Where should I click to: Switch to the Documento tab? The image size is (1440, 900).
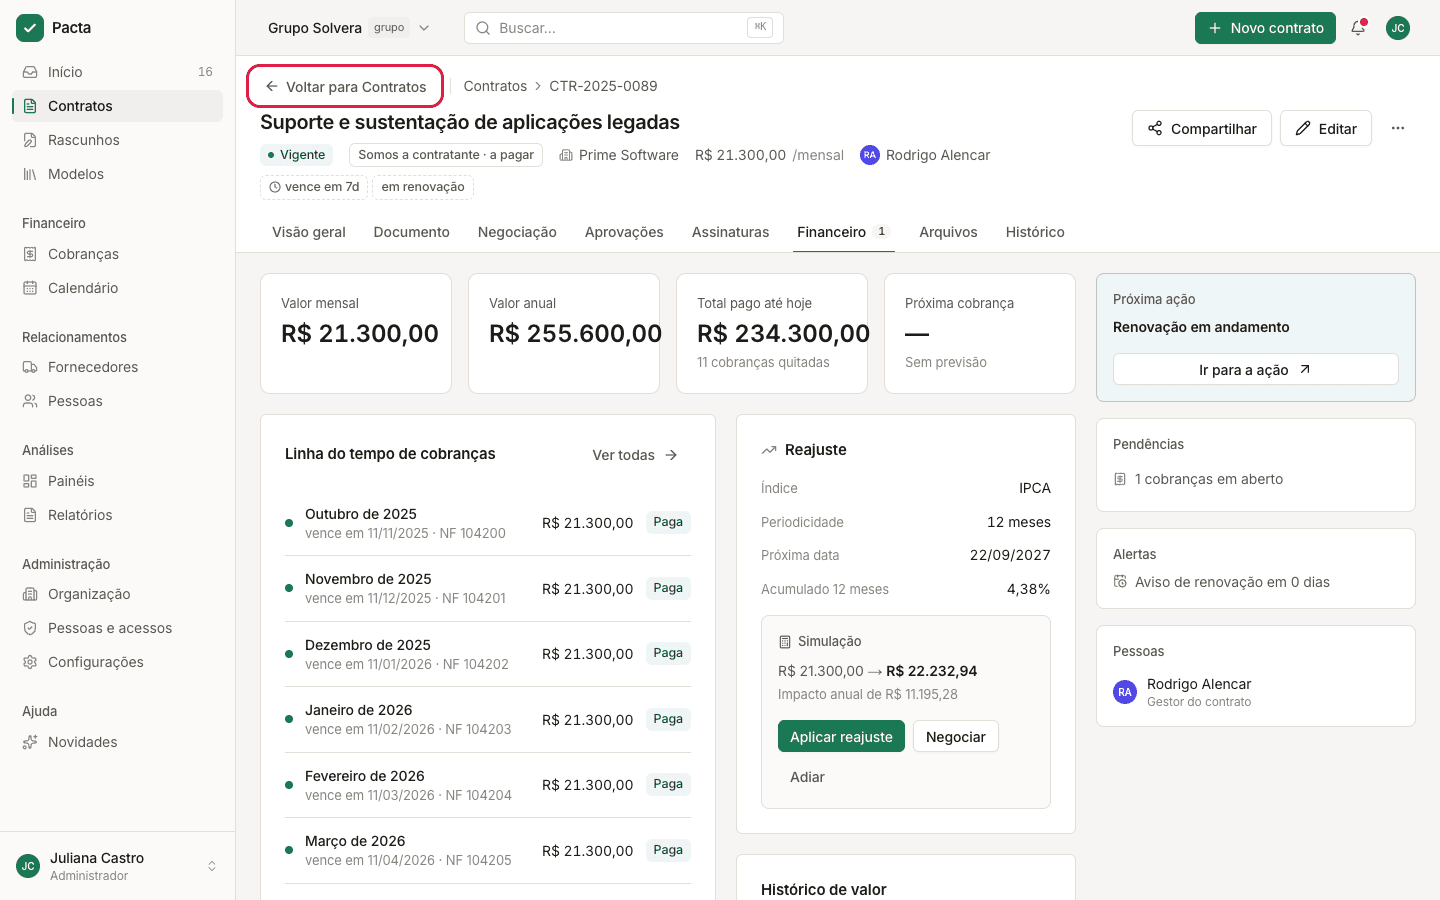point(412,232)
